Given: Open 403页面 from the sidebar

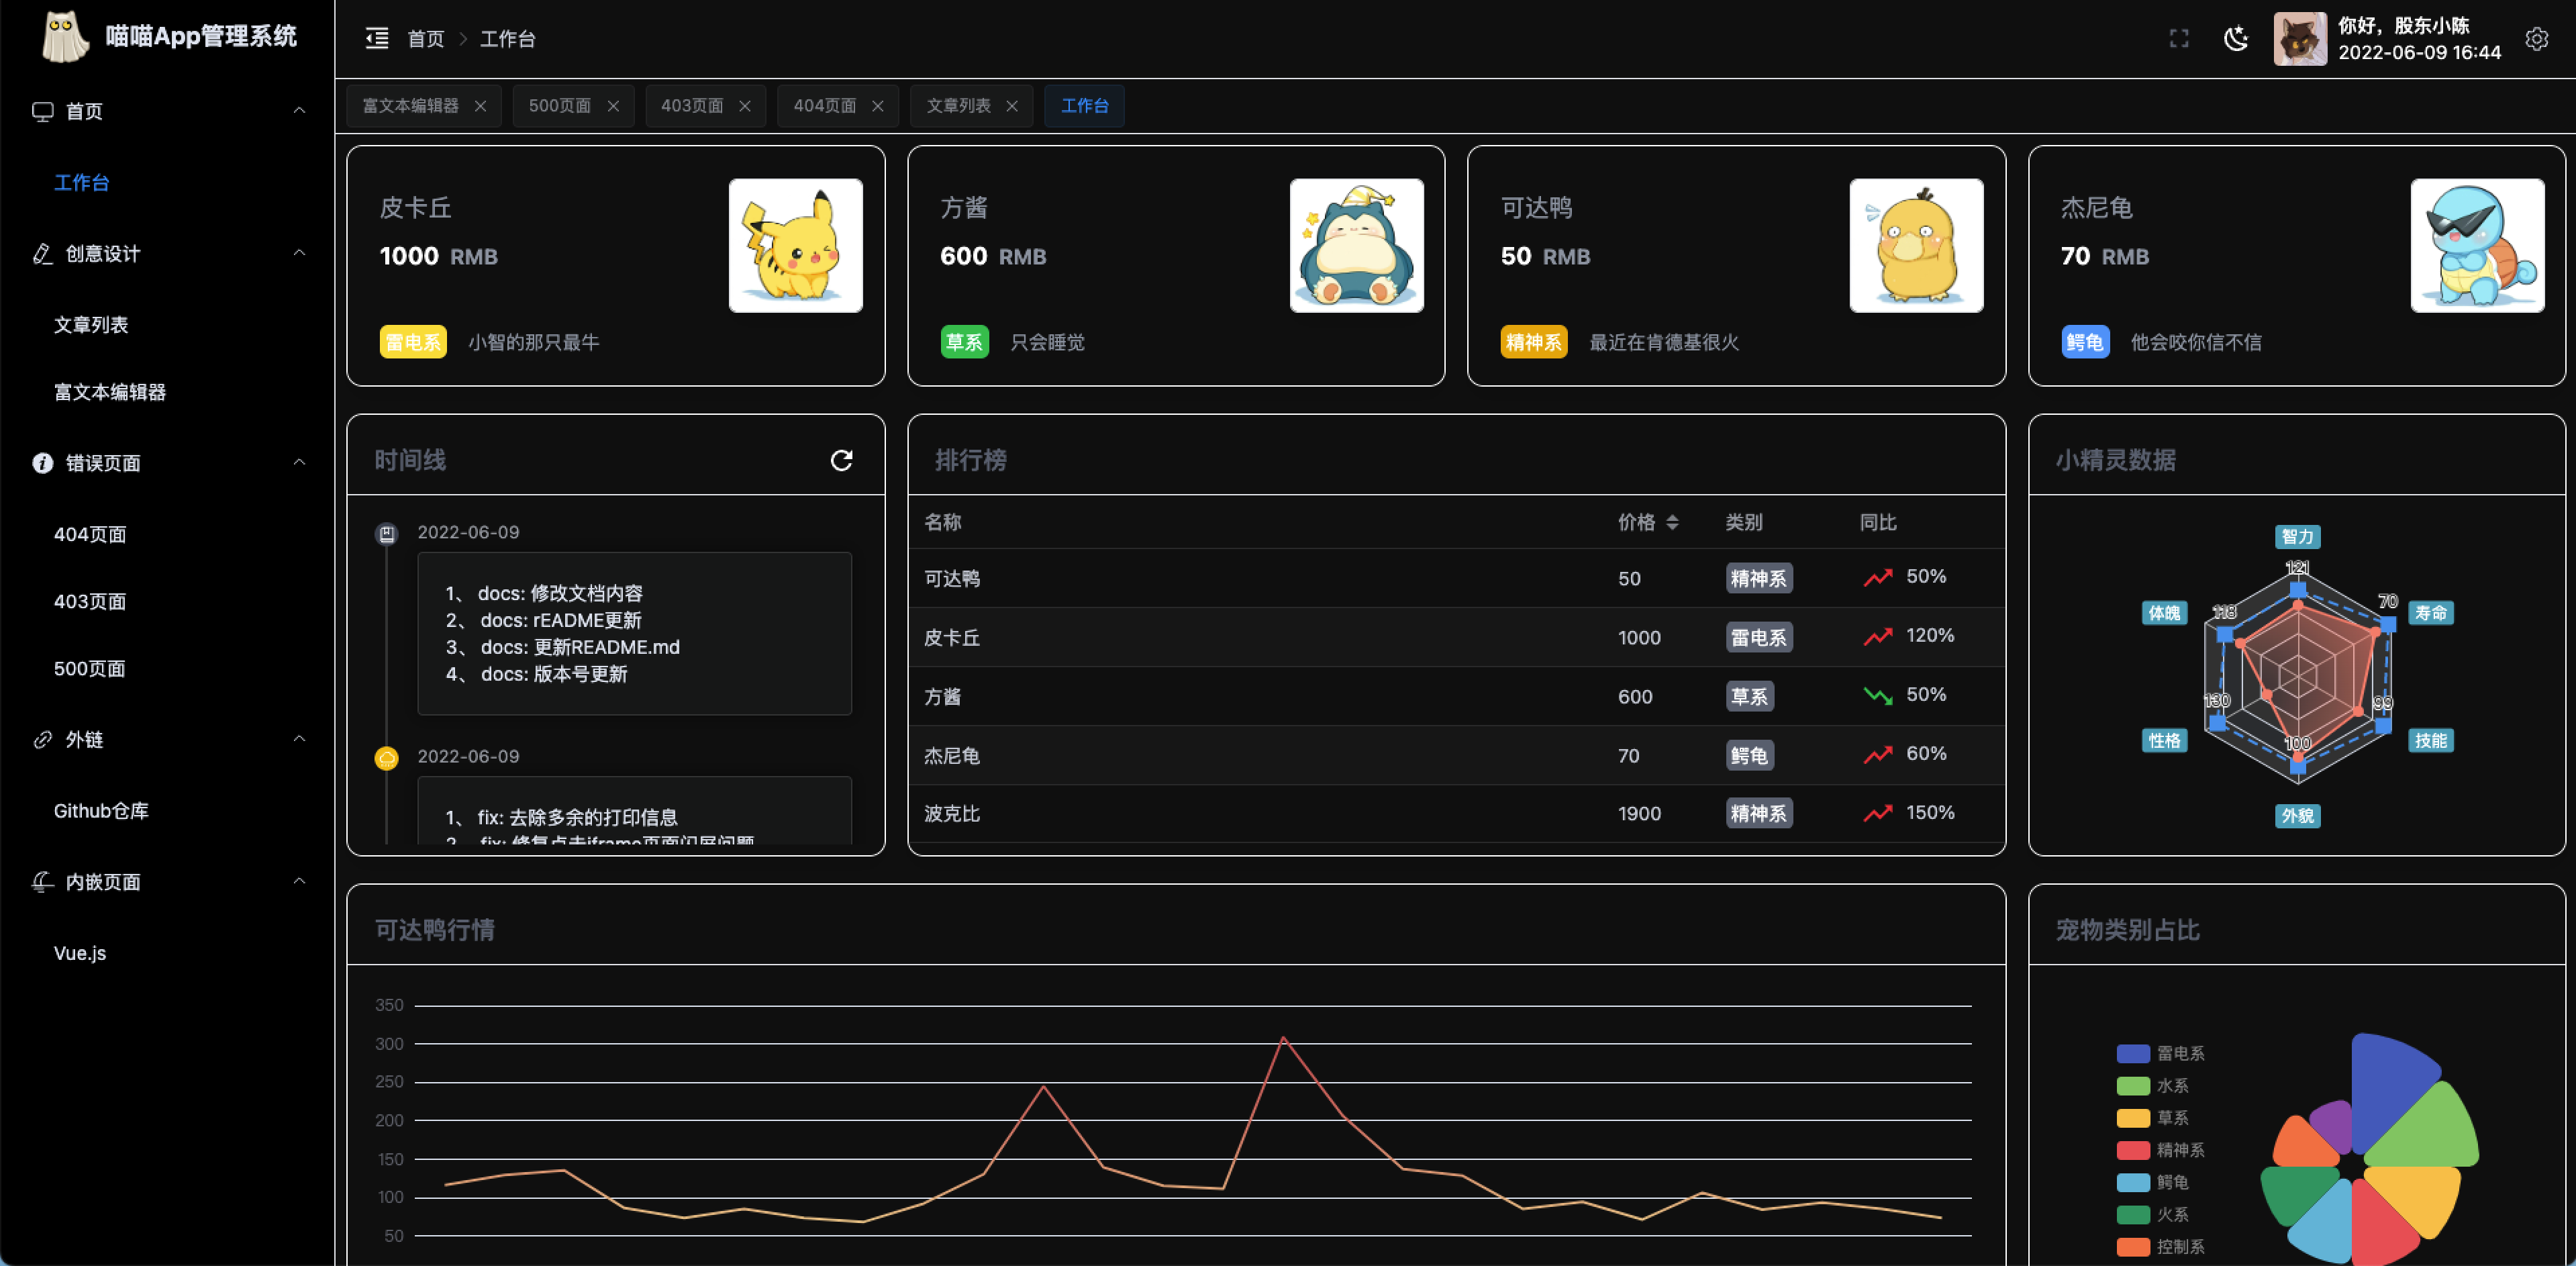Looking at the screenshot, I should (90, 601).
